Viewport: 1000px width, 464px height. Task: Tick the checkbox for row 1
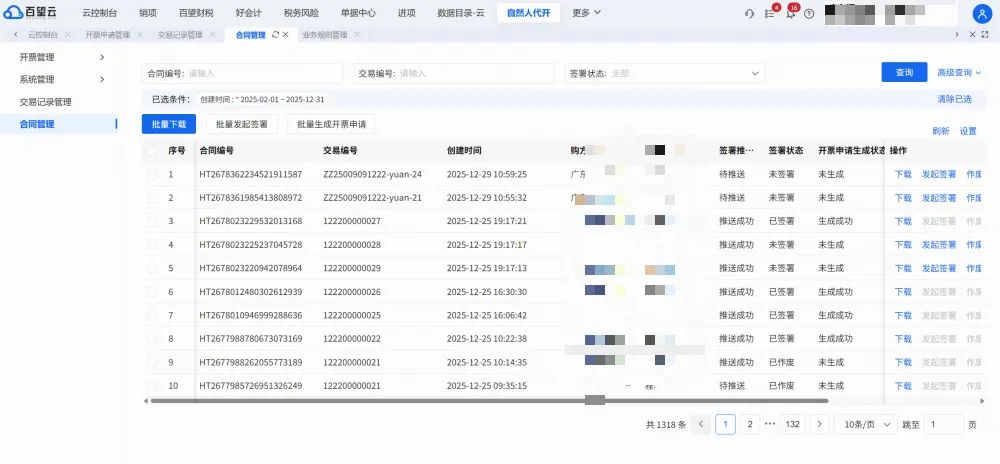click(151, 174)
